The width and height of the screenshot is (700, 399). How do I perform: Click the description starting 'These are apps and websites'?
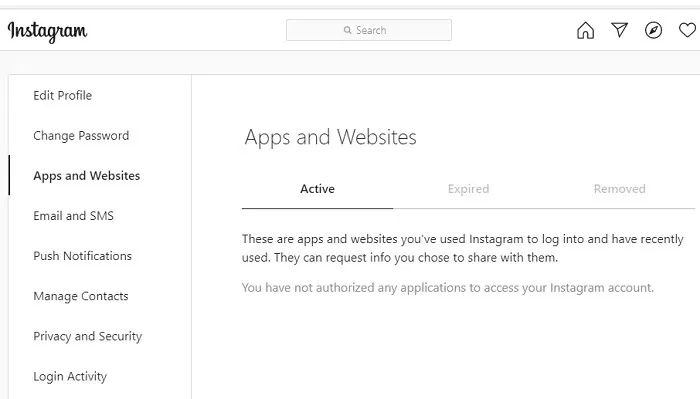(462, 248)
